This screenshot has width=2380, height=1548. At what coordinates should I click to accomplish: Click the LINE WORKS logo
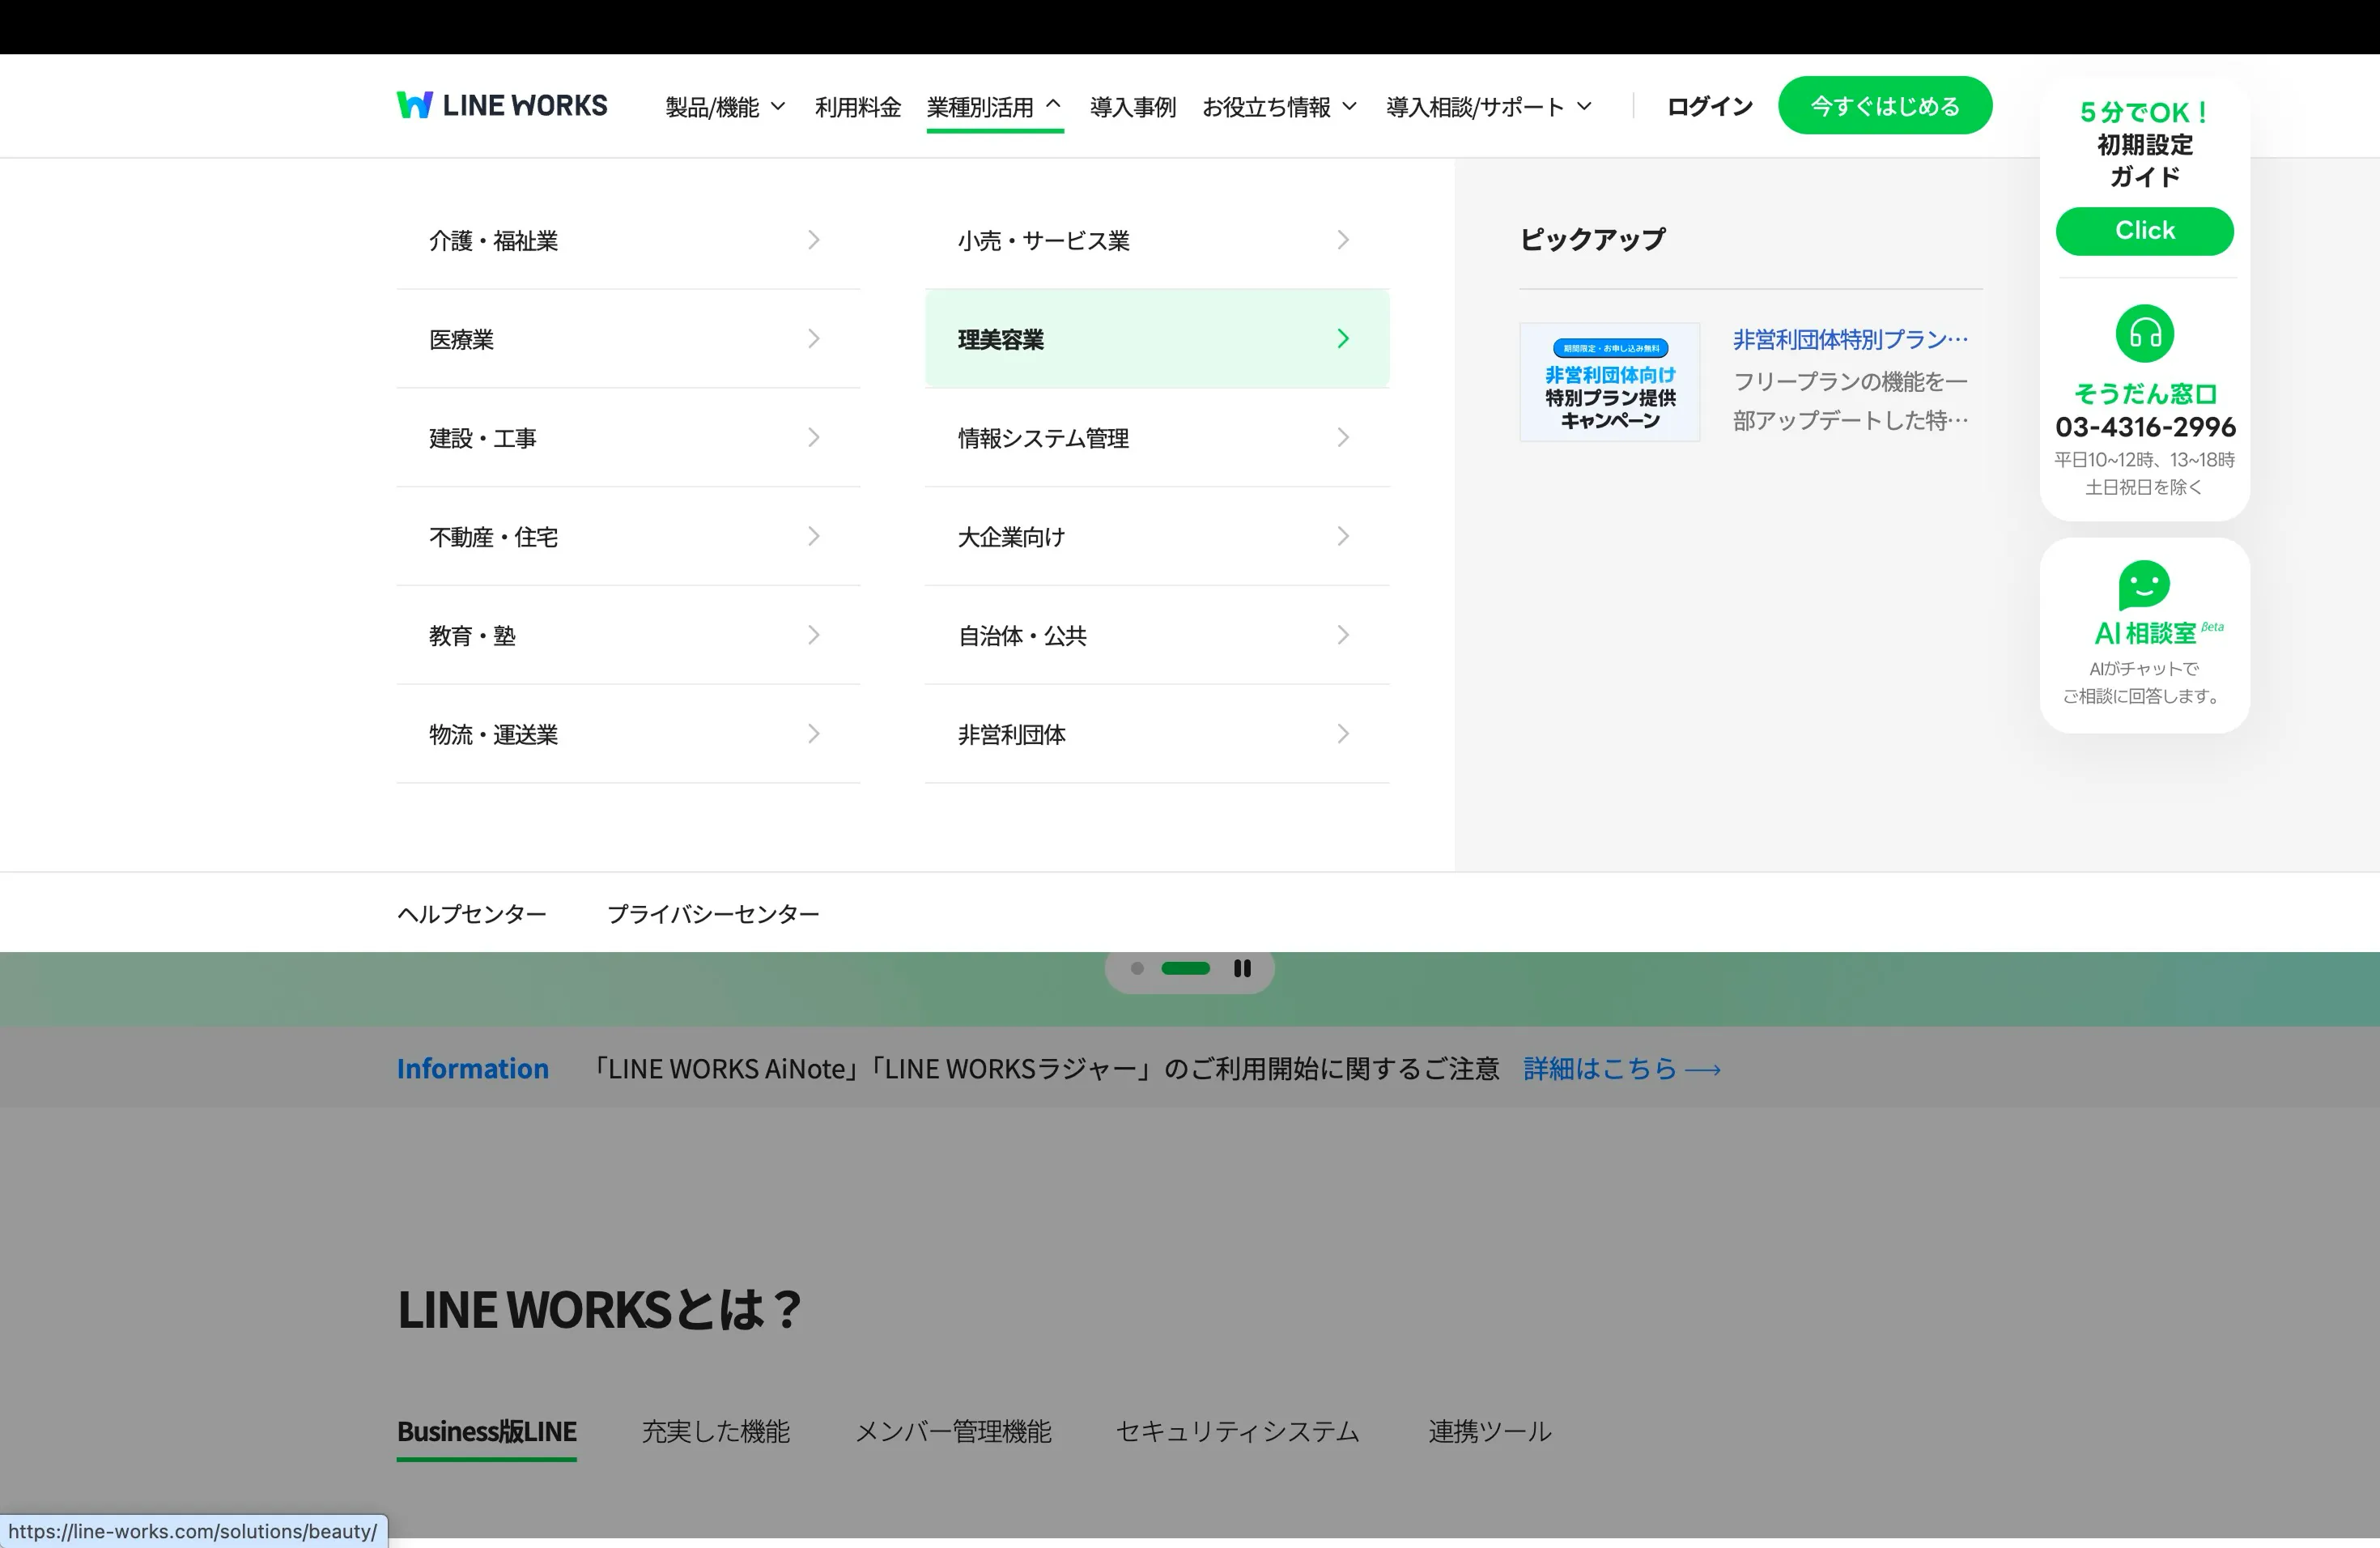[502, 105]
